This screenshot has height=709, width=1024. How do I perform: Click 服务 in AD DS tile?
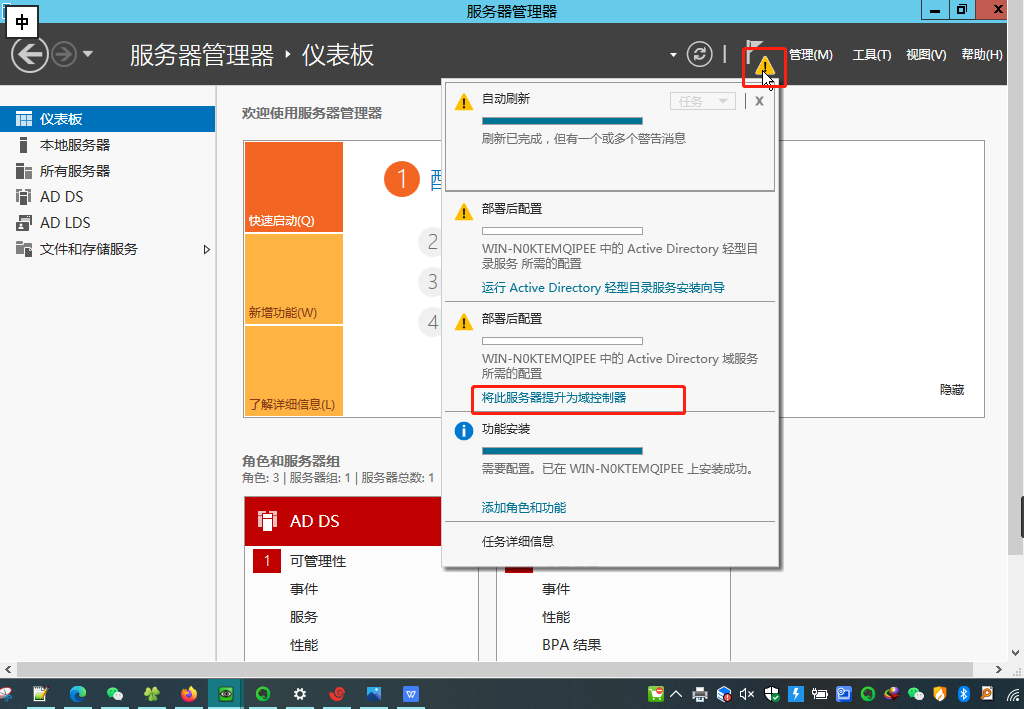pos(304,617)
